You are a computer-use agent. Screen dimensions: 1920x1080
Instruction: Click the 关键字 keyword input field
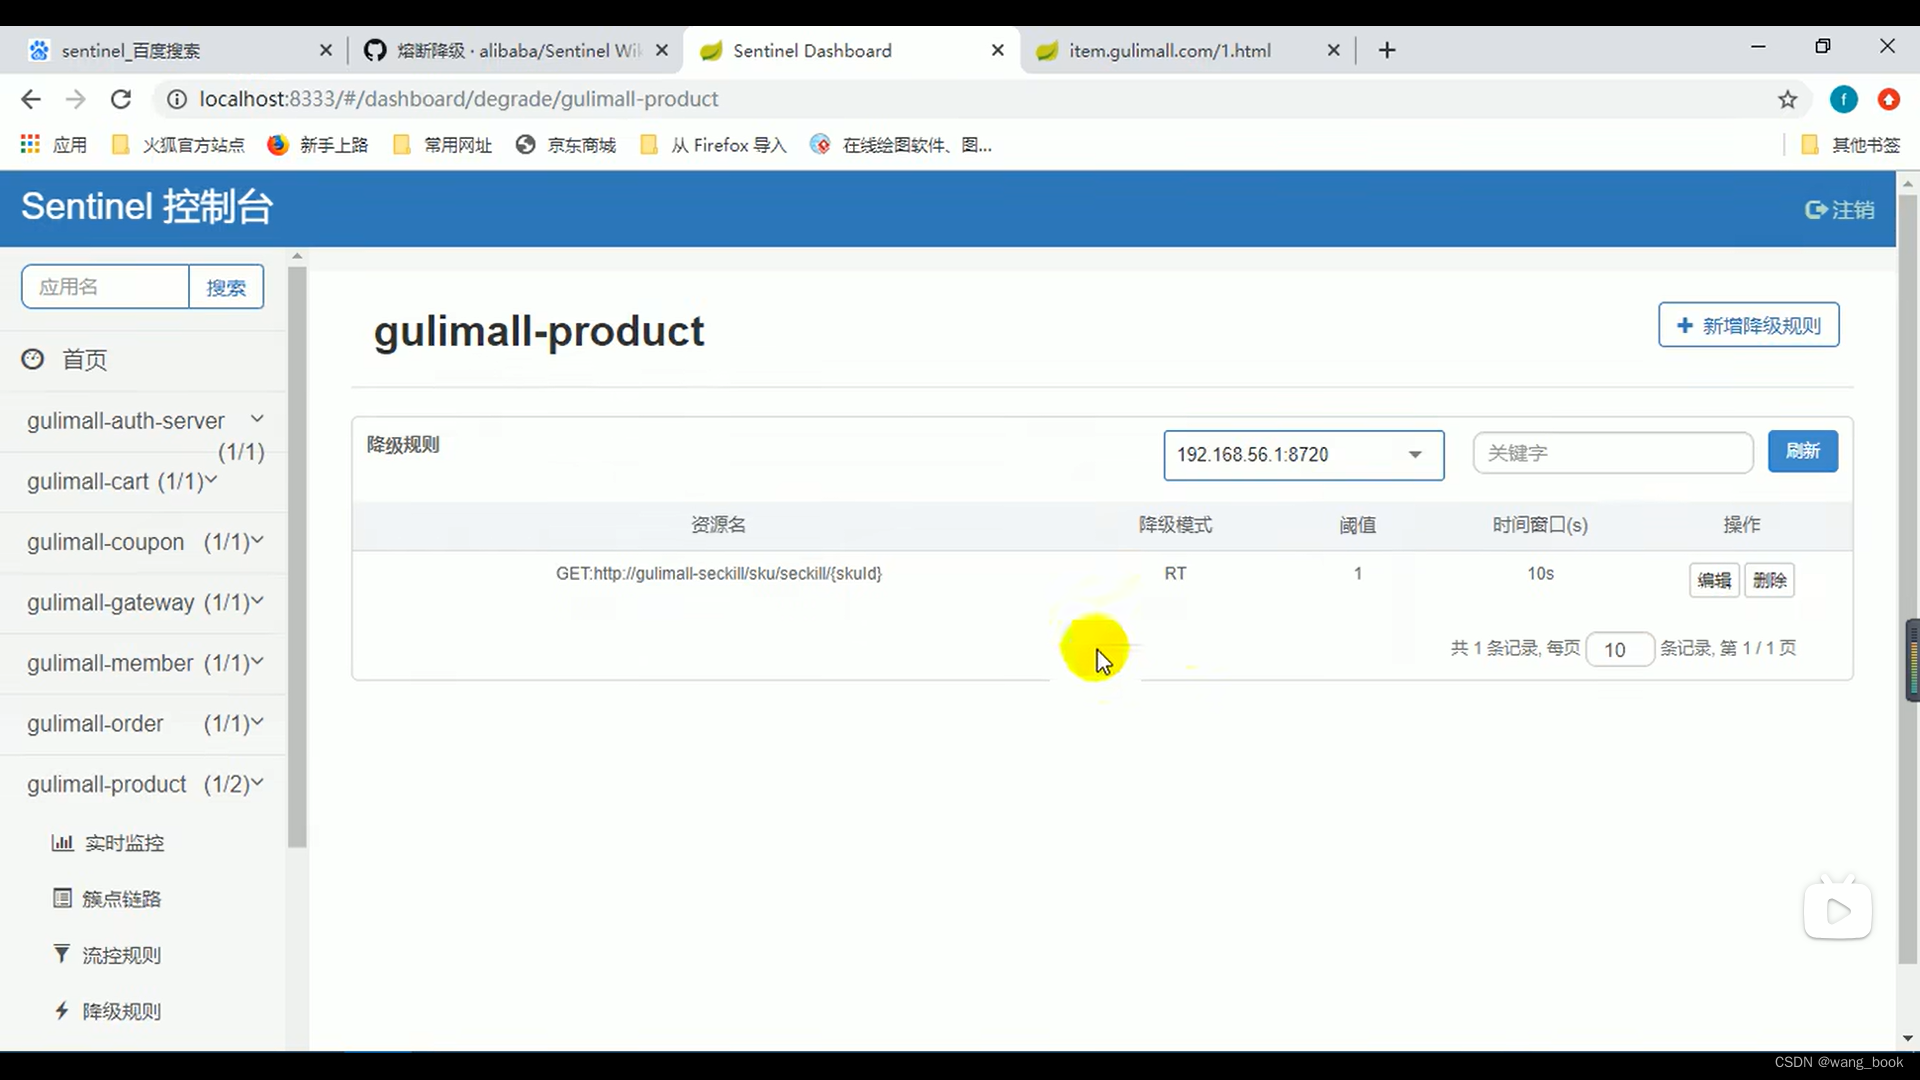coord(1612,453)
